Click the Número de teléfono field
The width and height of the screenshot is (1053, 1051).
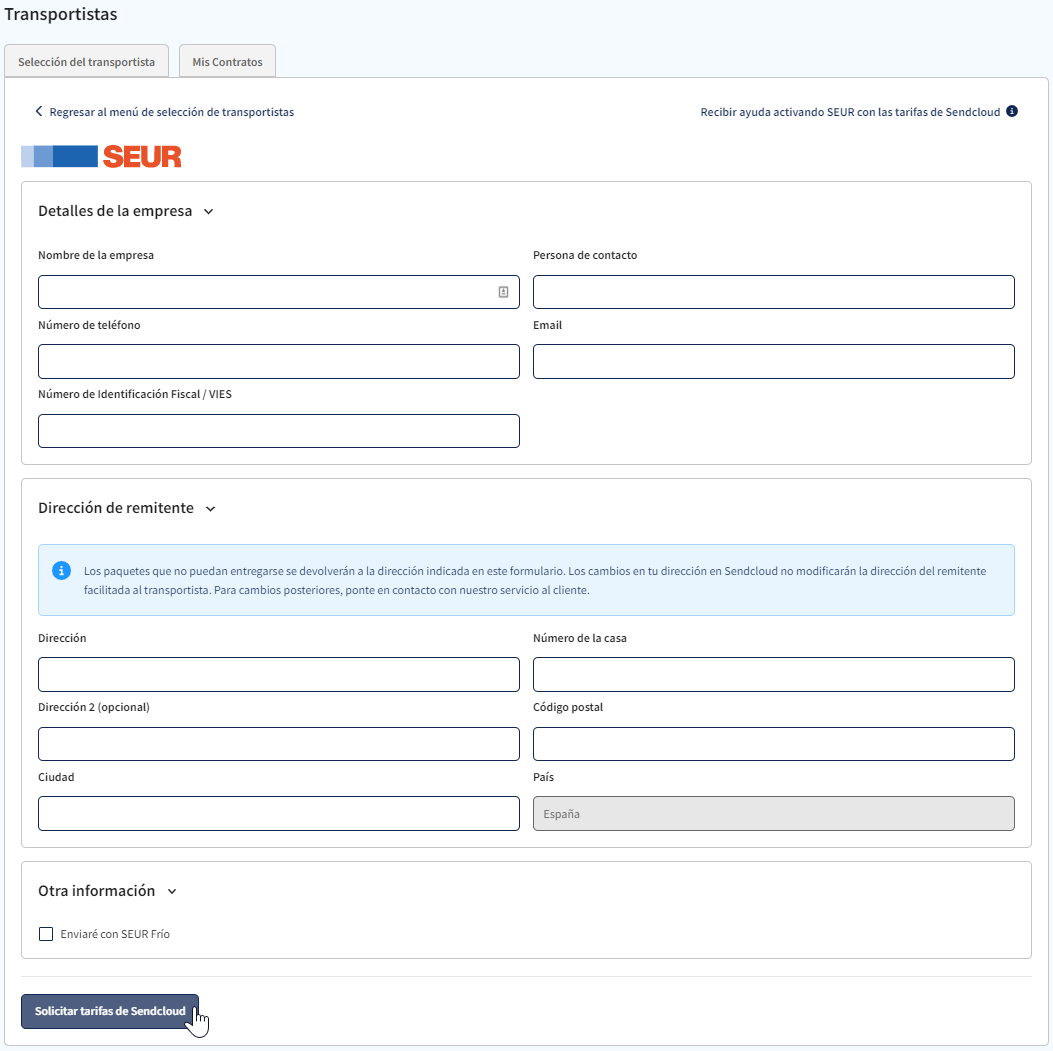[x=279, y=361]
